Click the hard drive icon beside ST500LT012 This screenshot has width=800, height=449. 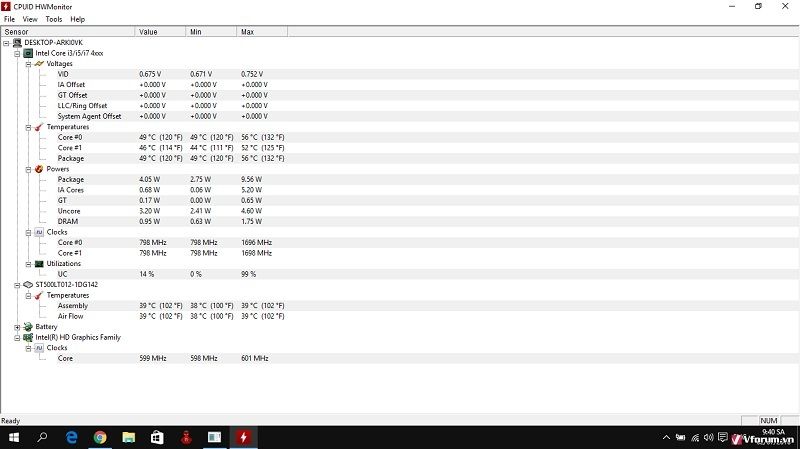pos(28,285)
